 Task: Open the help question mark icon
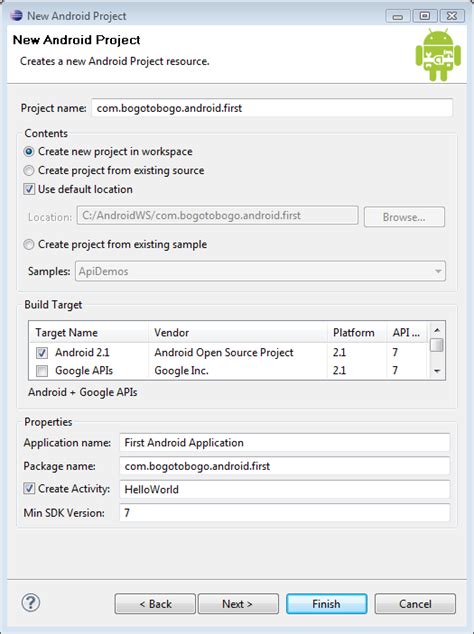point(30,603)
